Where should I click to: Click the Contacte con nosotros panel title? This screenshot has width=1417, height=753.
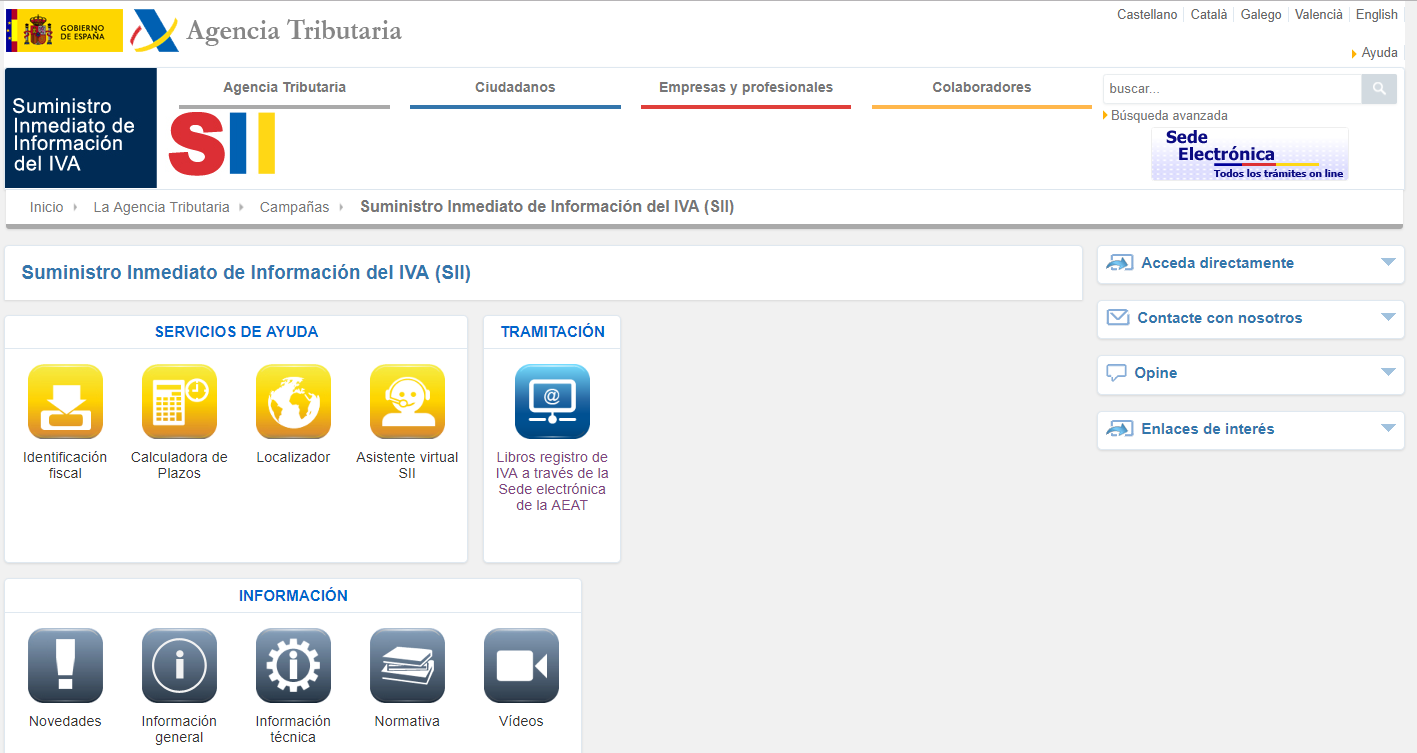click(x=1219, y=318)
